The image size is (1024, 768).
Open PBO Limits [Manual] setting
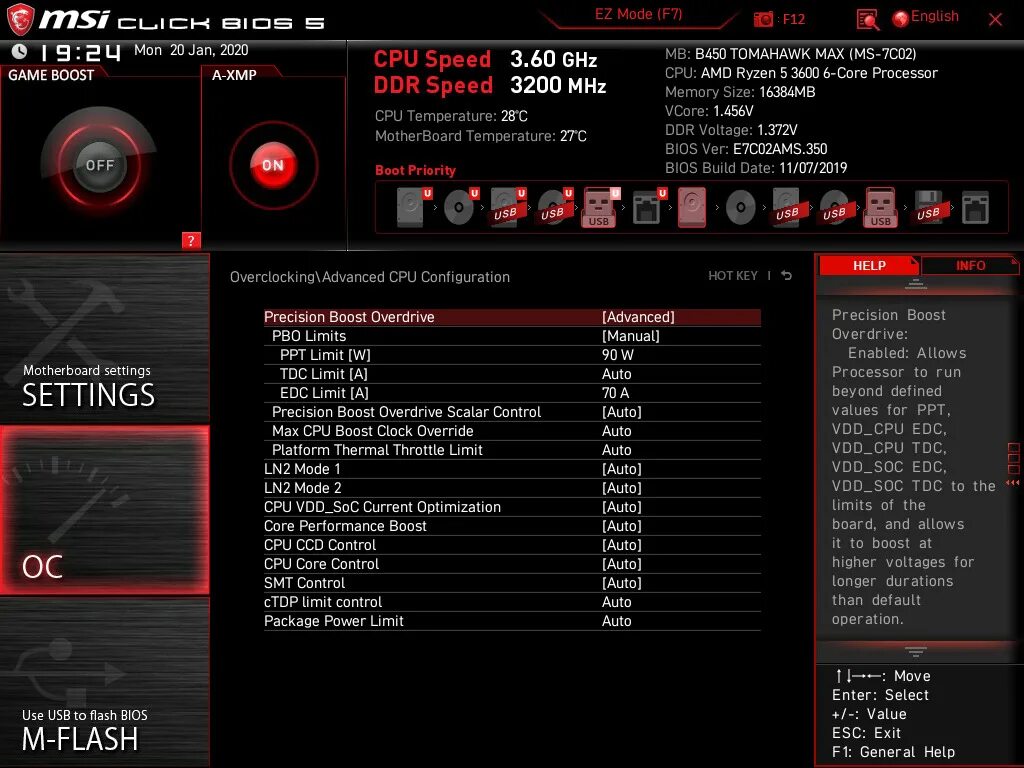[512, 336]
